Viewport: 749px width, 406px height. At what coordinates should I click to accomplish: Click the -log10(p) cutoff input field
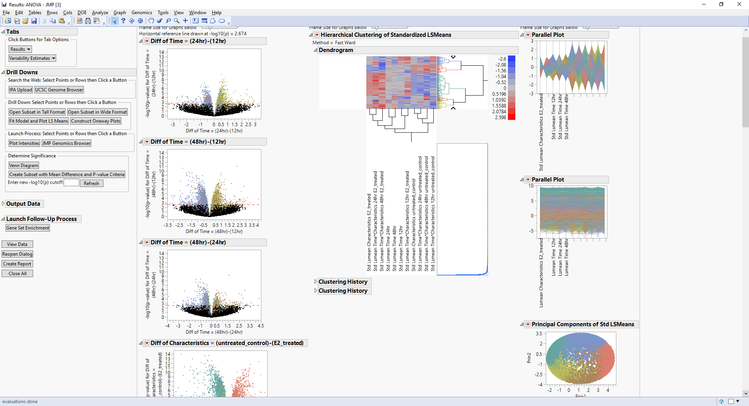point(71,183)
